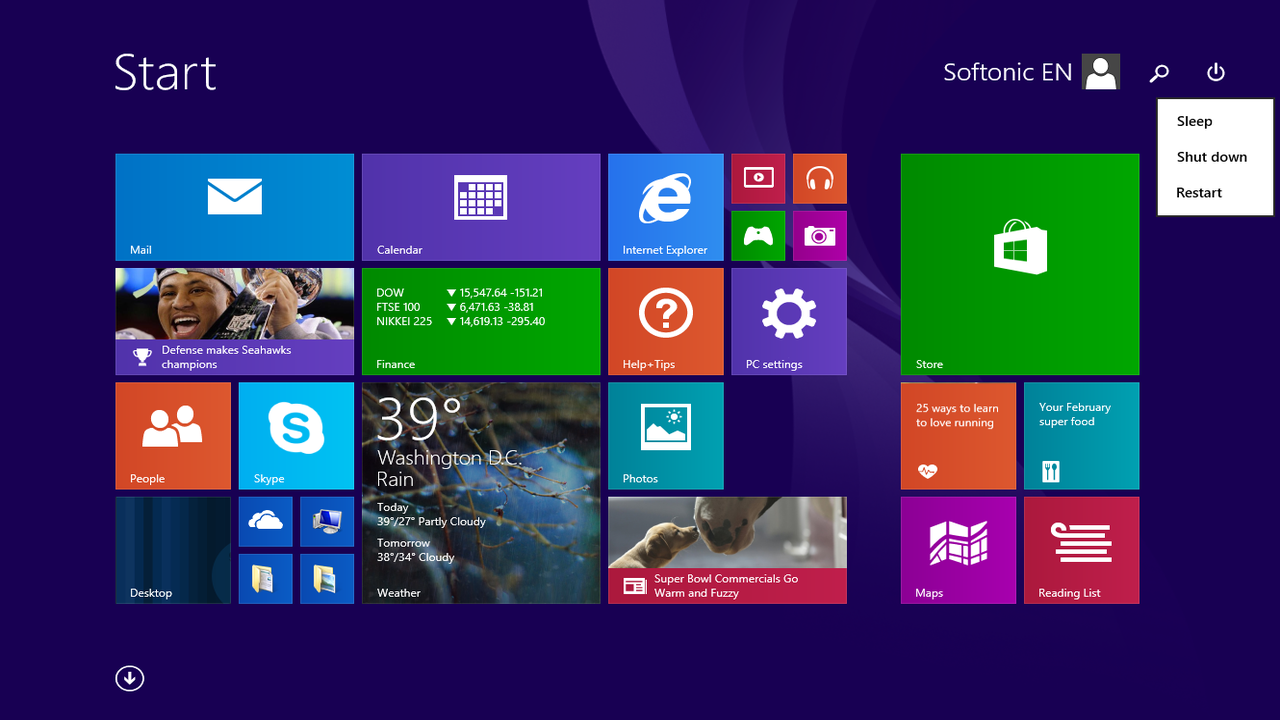Open the Windows Store tile

pyautogui.click(x=1019, y=263)
